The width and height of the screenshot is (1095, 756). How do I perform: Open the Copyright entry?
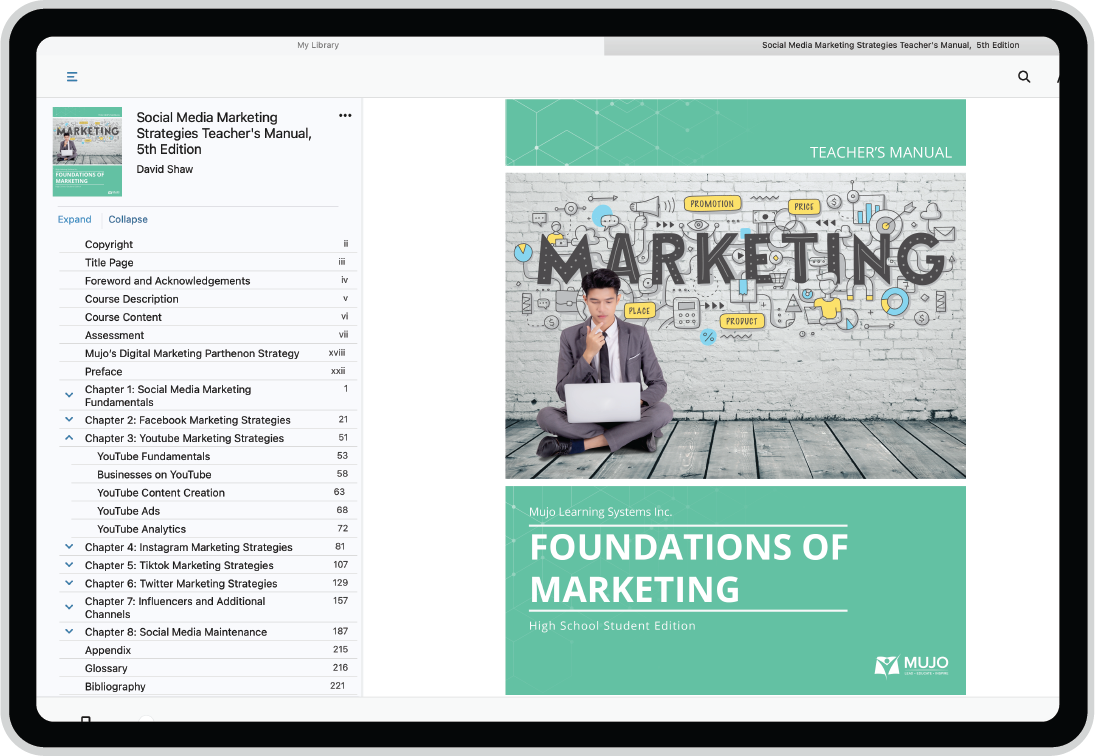[208, 244]
